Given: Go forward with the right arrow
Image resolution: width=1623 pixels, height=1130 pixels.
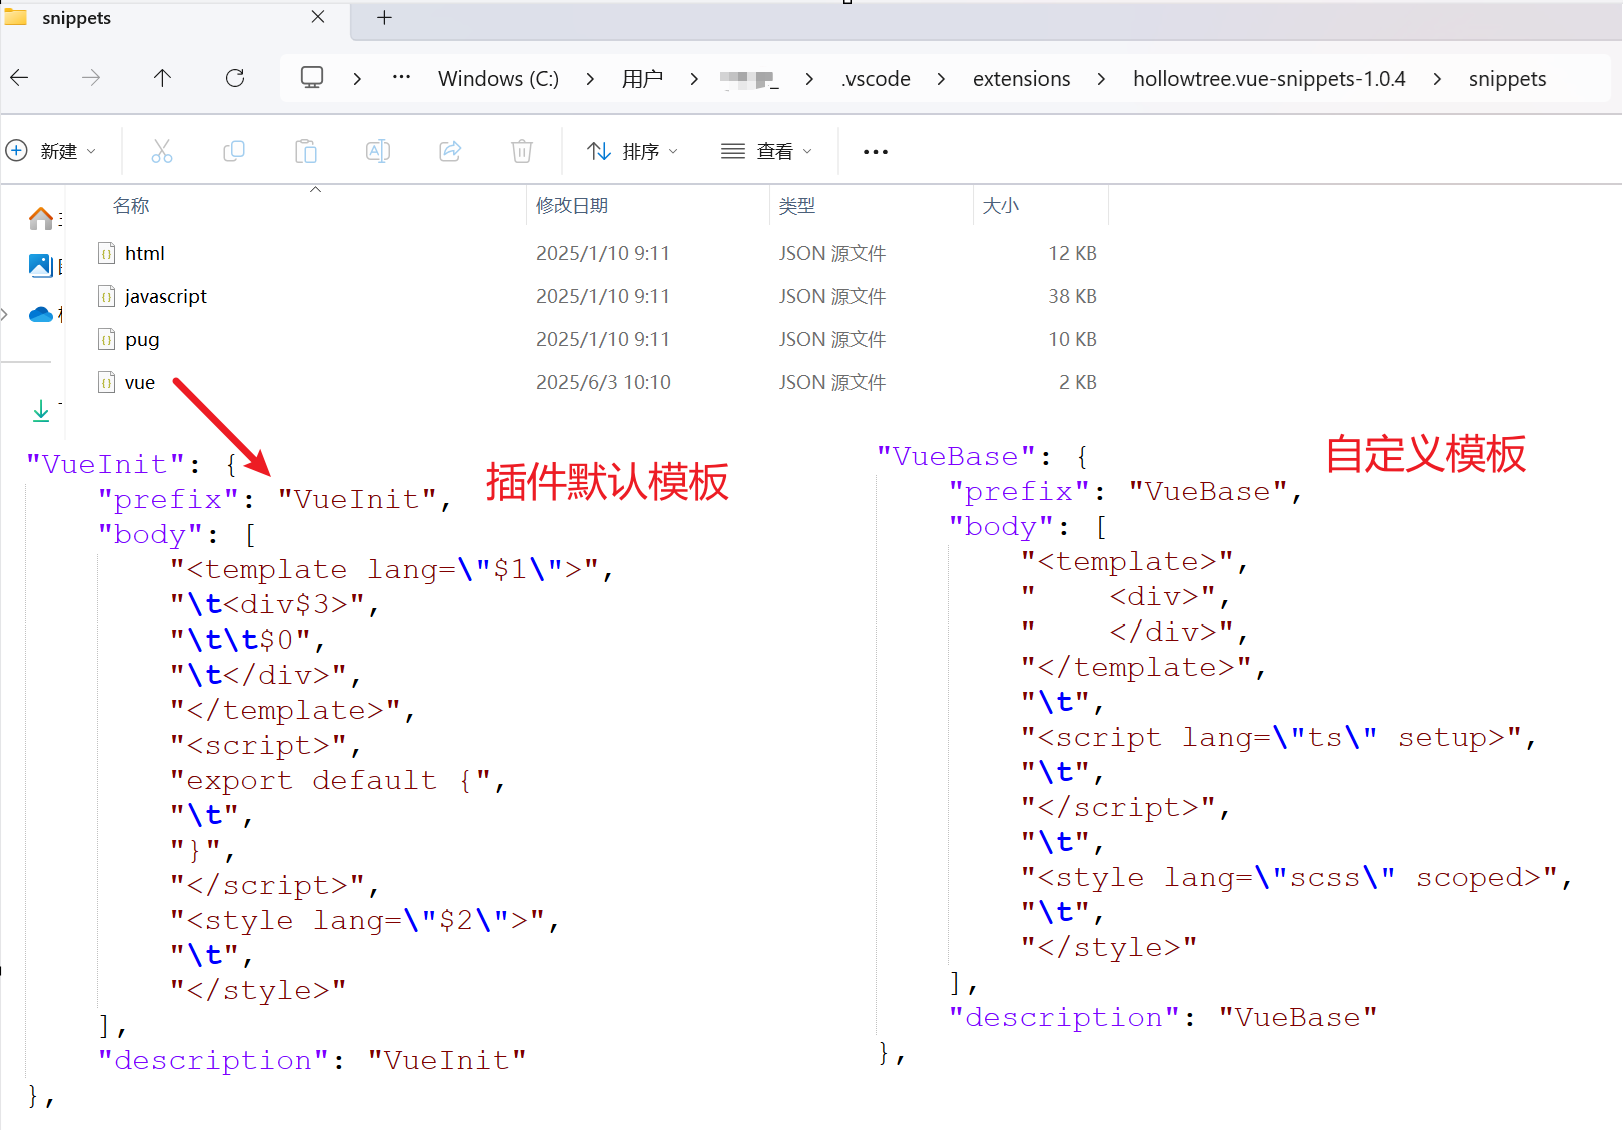Looking at the screenshot, I should pos(91,78).
